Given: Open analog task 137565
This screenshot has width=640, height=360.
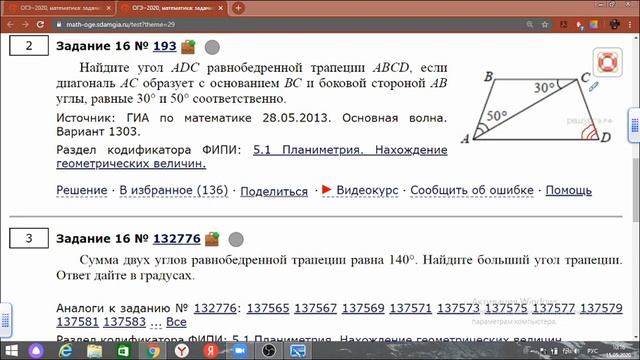Looking at the screenshot, I should click(x=268, y=308).
